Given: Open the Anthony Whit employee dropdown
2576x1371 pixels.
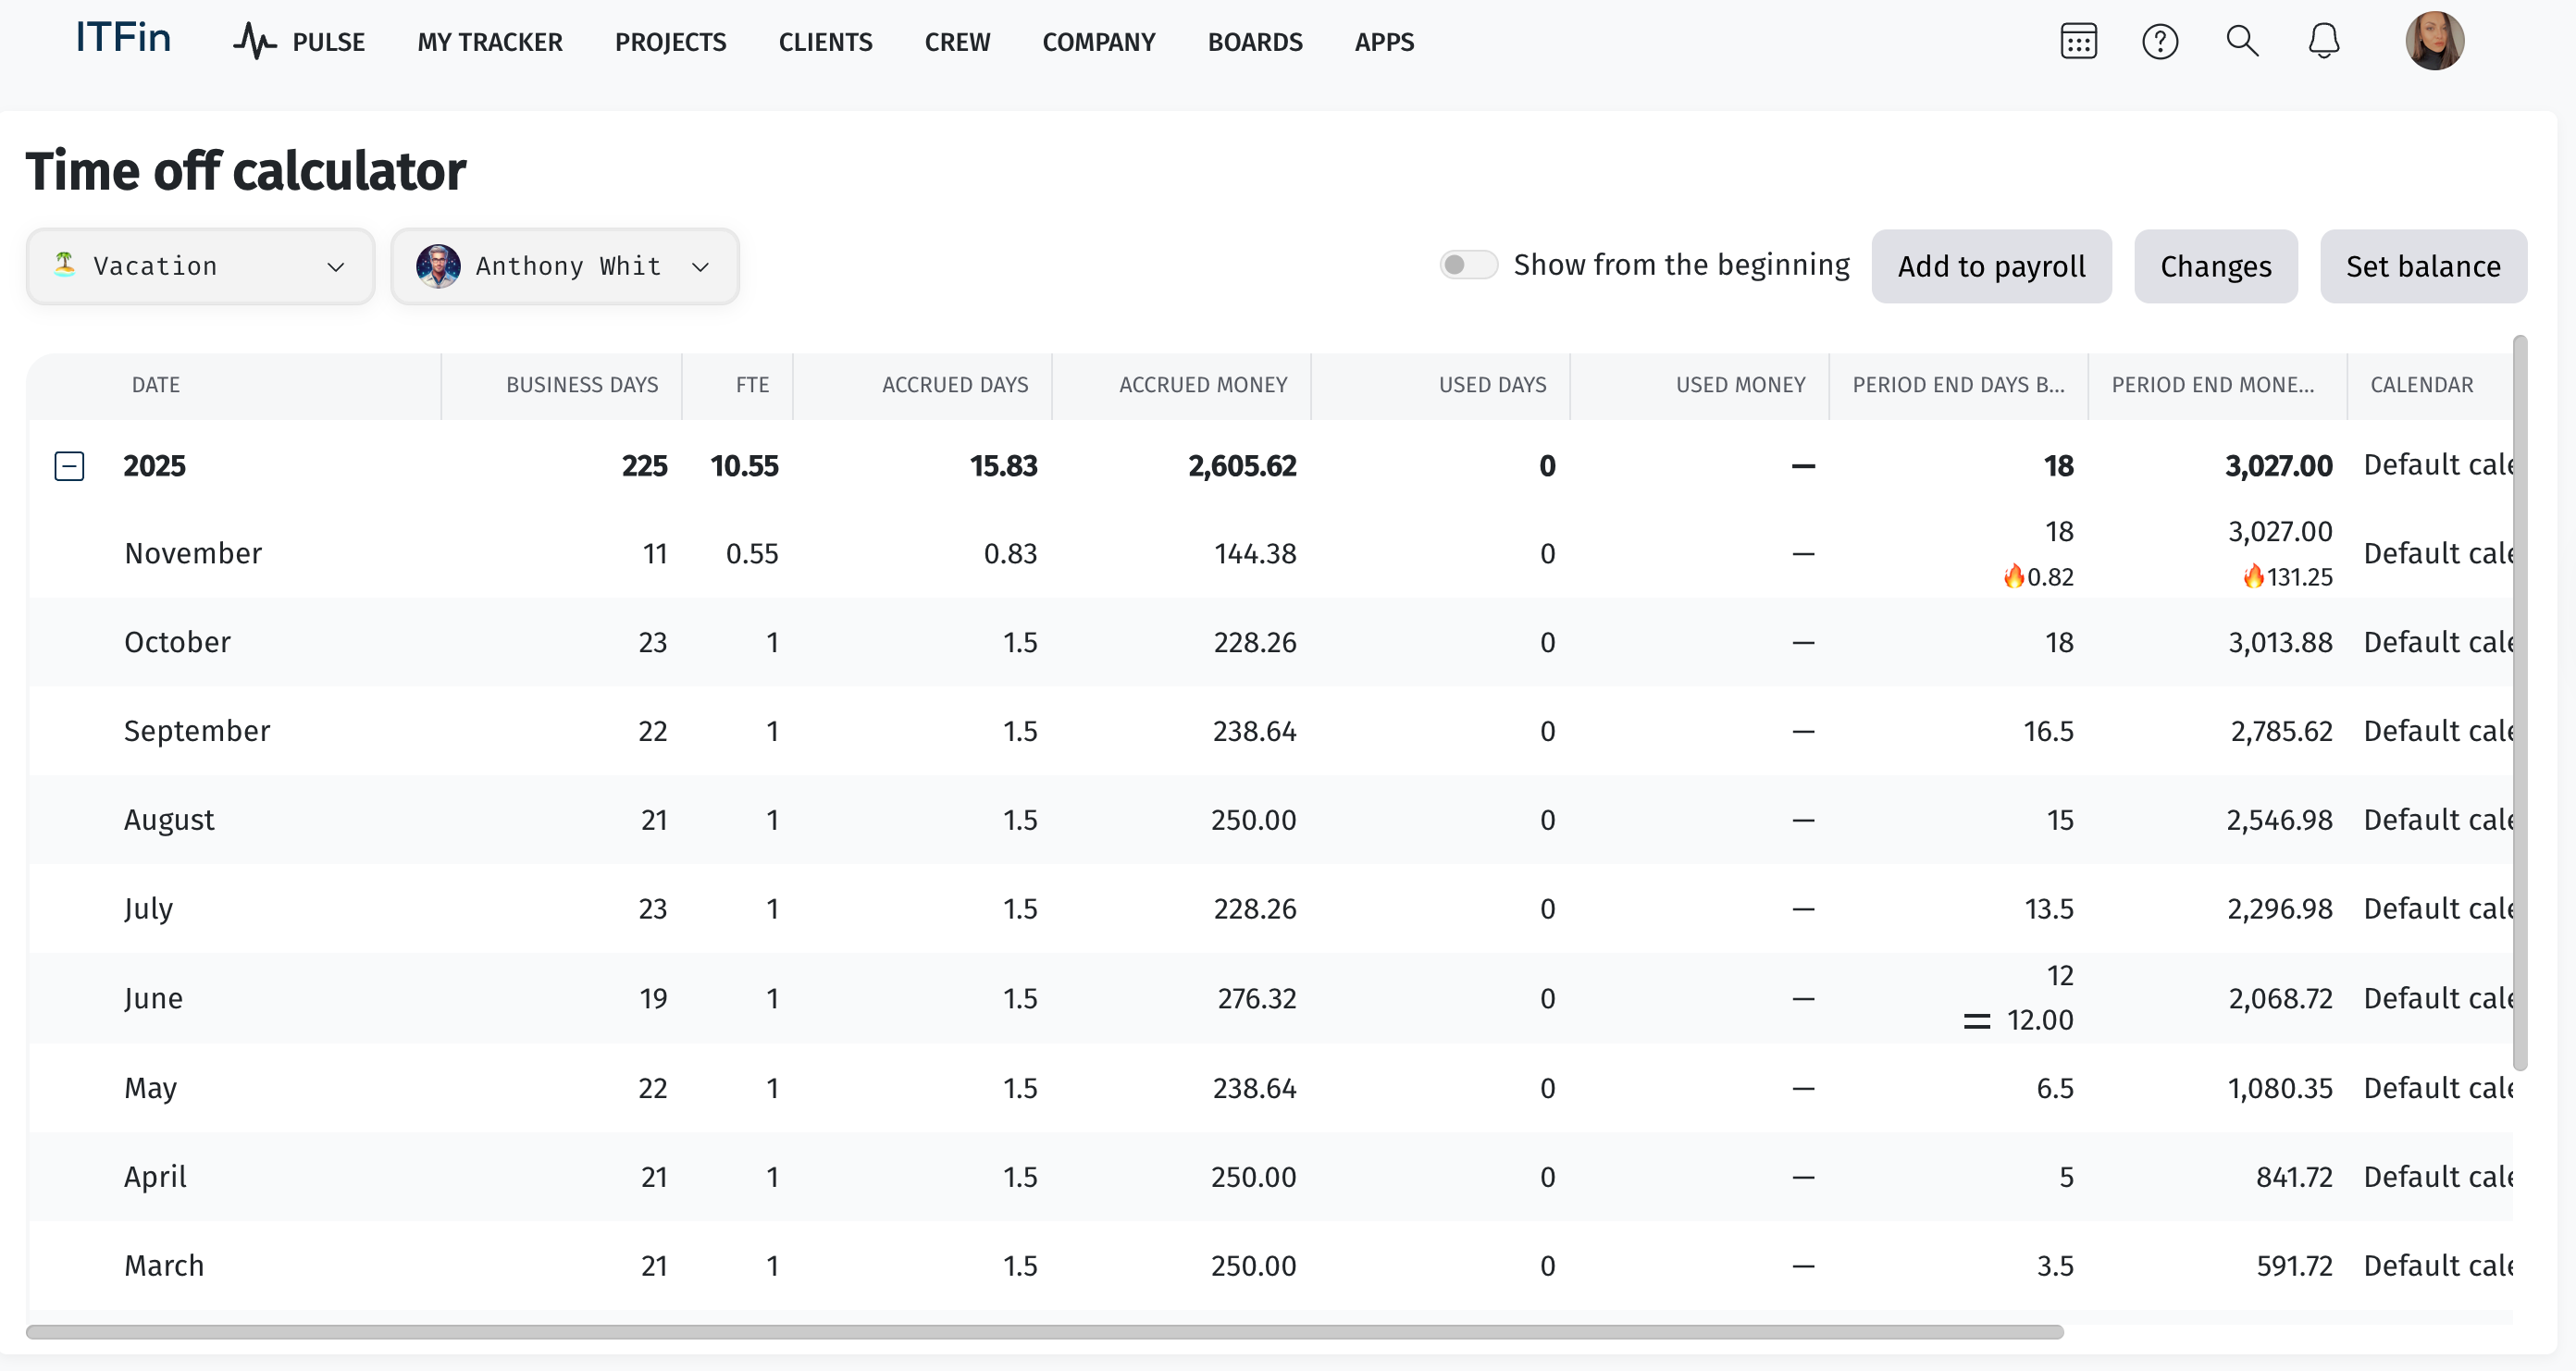Looking at the screenshot, I should (x=564, y=266).
